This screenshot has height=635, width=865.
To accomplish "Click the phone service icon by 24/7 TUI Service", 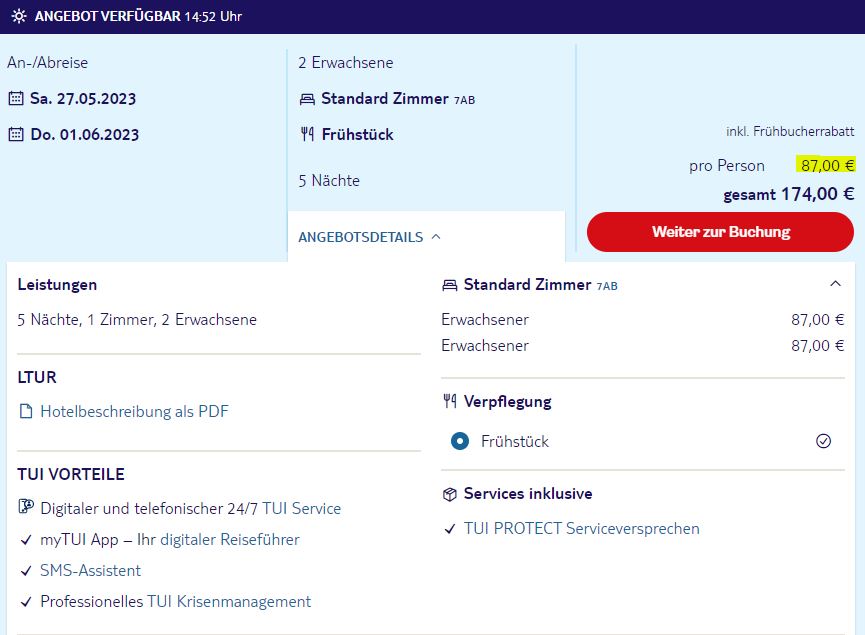I will pyautogui.click(x=26, y=506).
